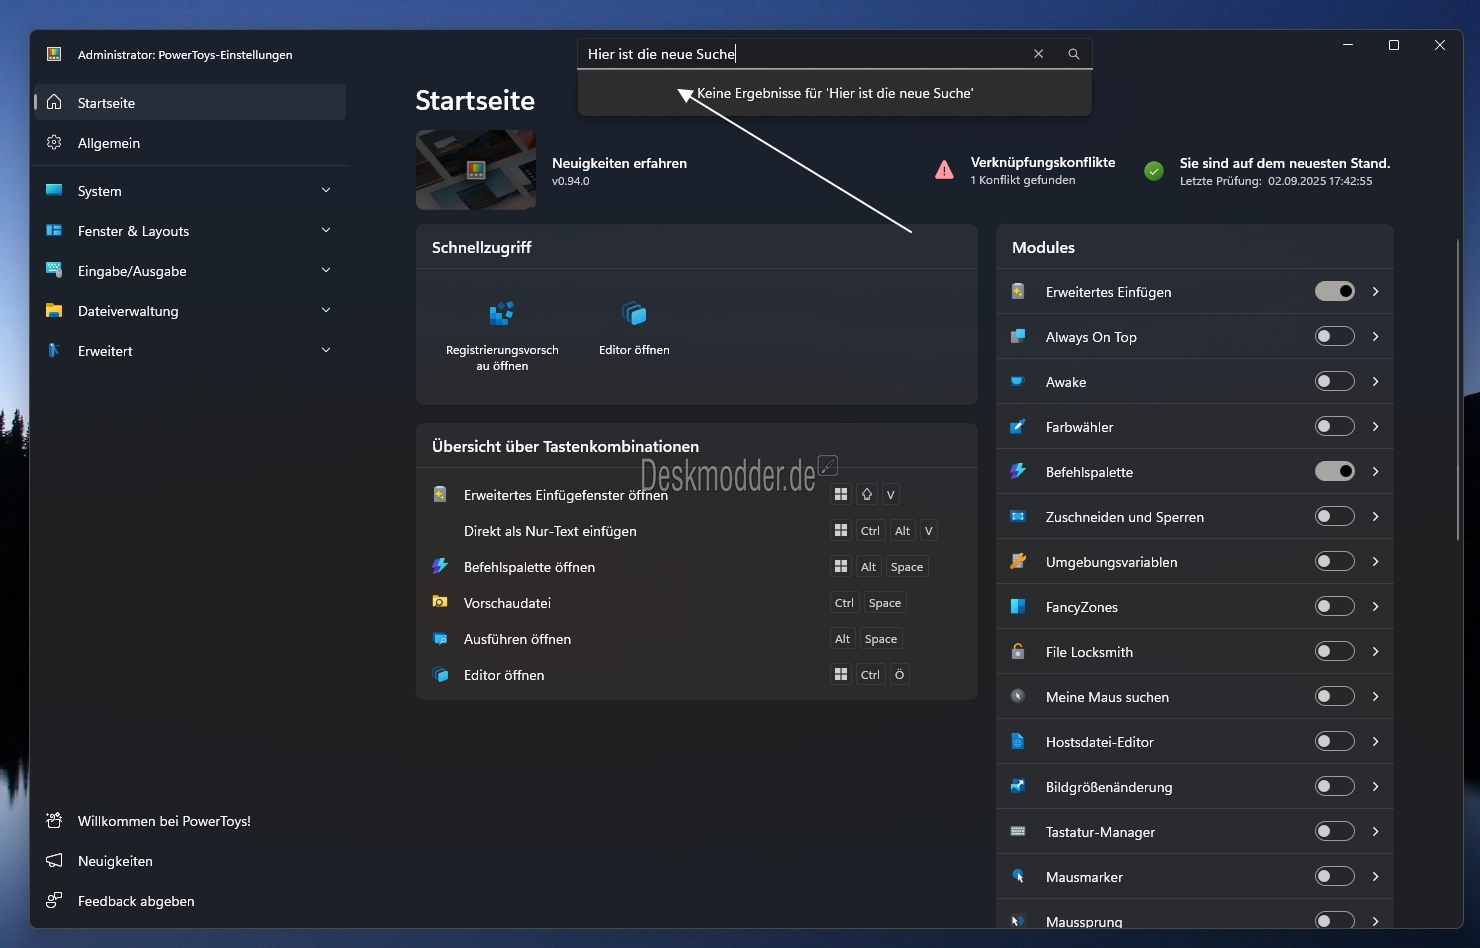
Task: Click the Tastatur-Manager keyboard icon
Action: (x=1018, y=831)
